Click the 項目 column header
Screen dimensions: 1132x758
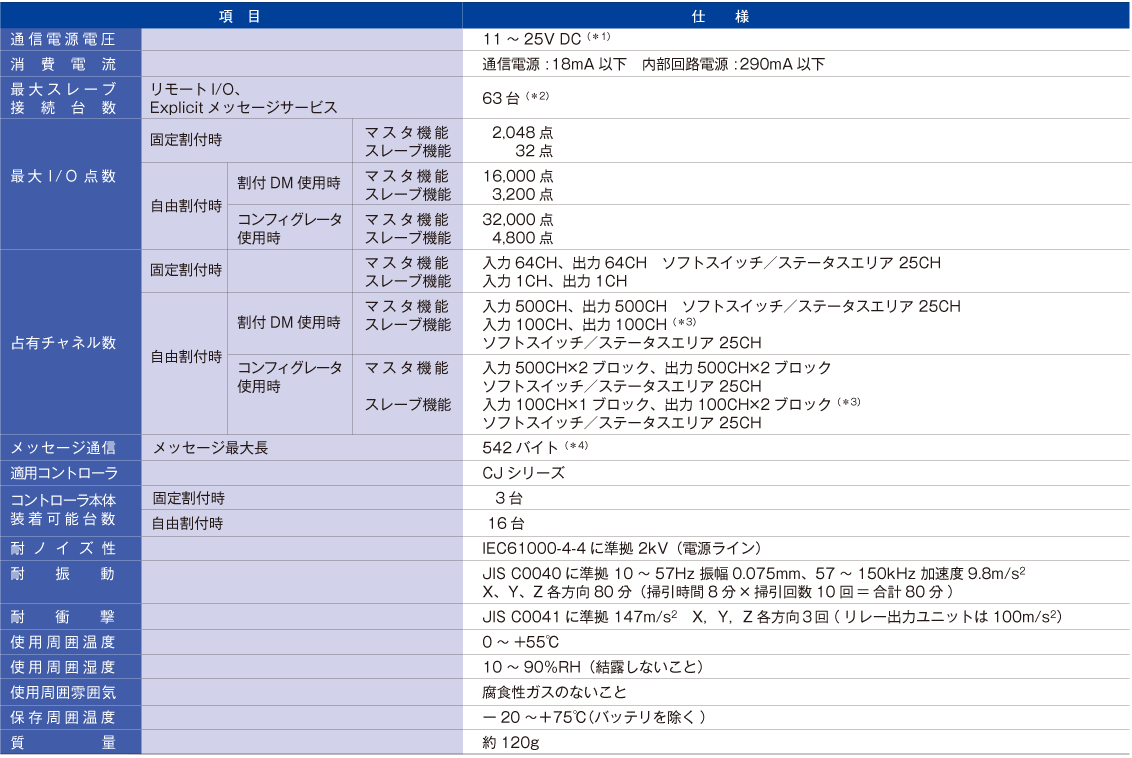tap(232, 15)
